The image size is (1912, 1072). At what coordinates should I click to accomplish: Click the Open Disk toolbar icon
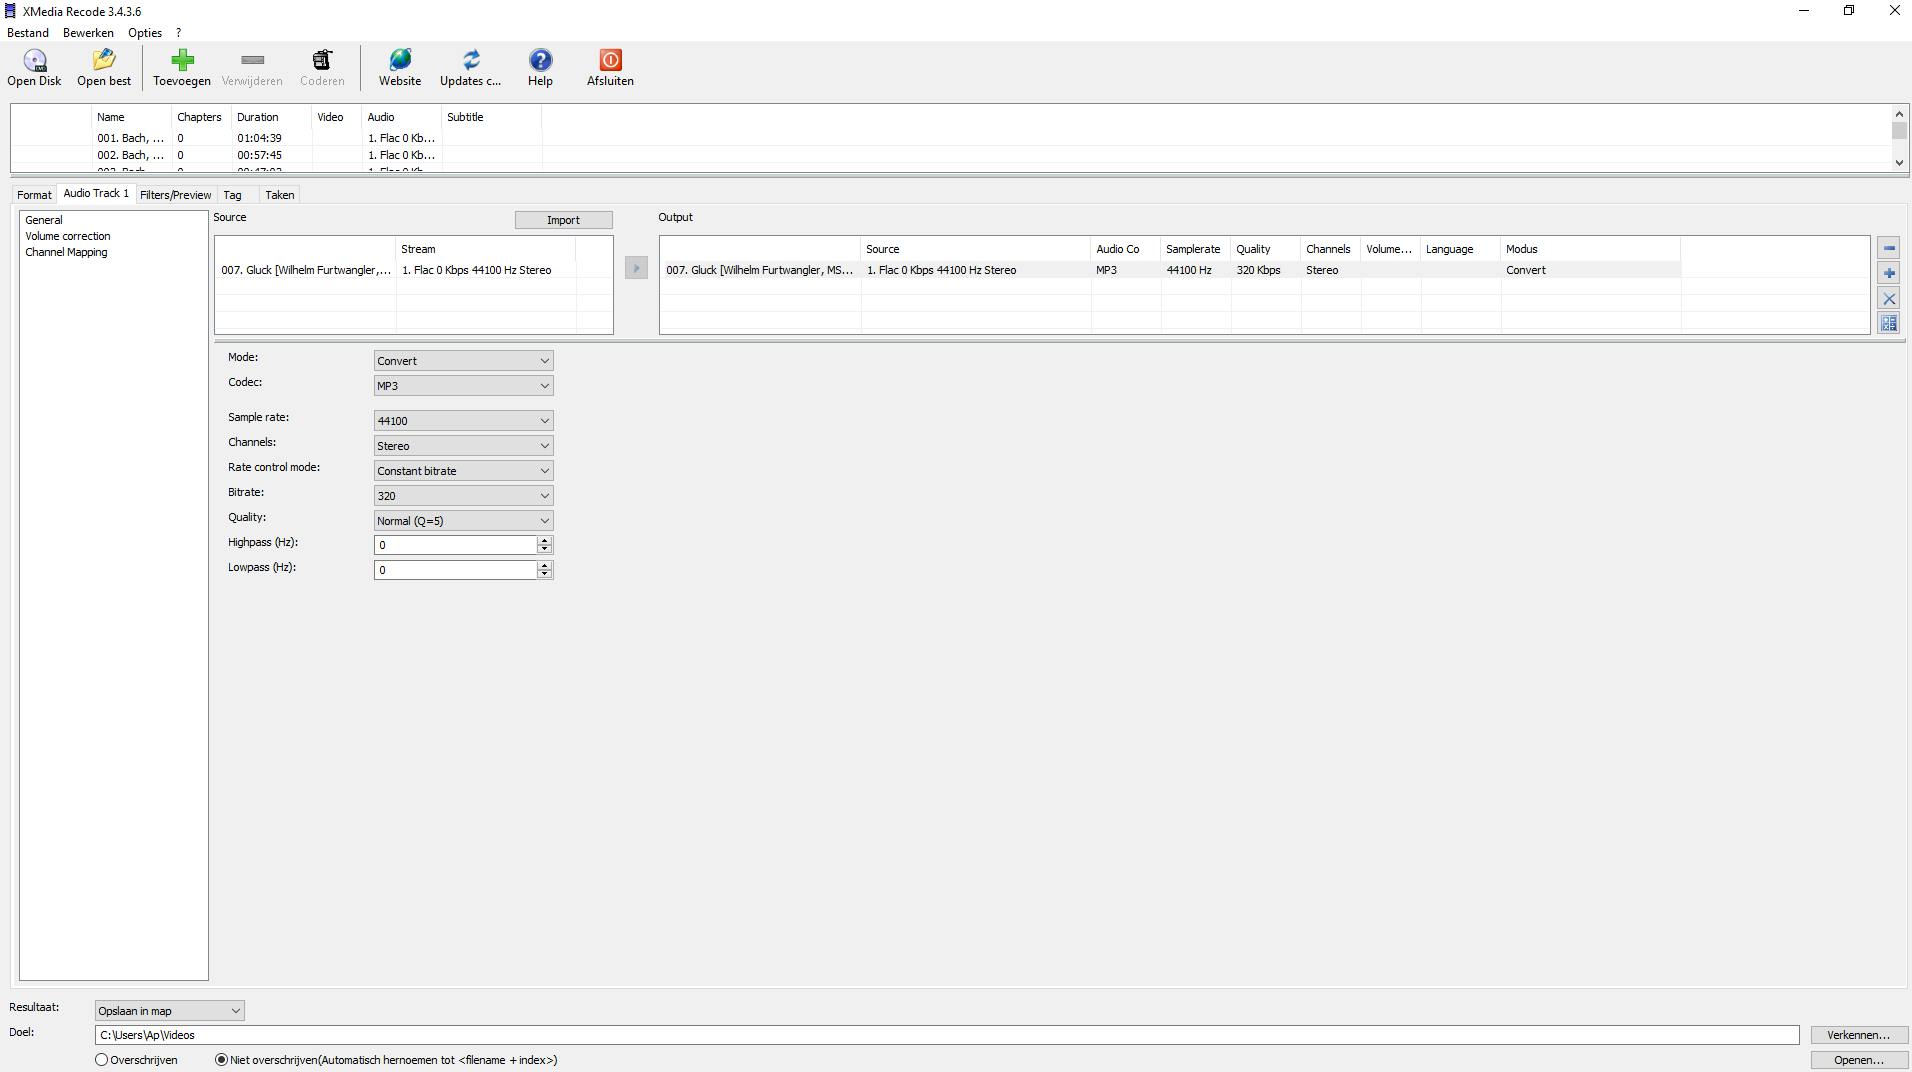pyautogui.click(x=35, y=62)
